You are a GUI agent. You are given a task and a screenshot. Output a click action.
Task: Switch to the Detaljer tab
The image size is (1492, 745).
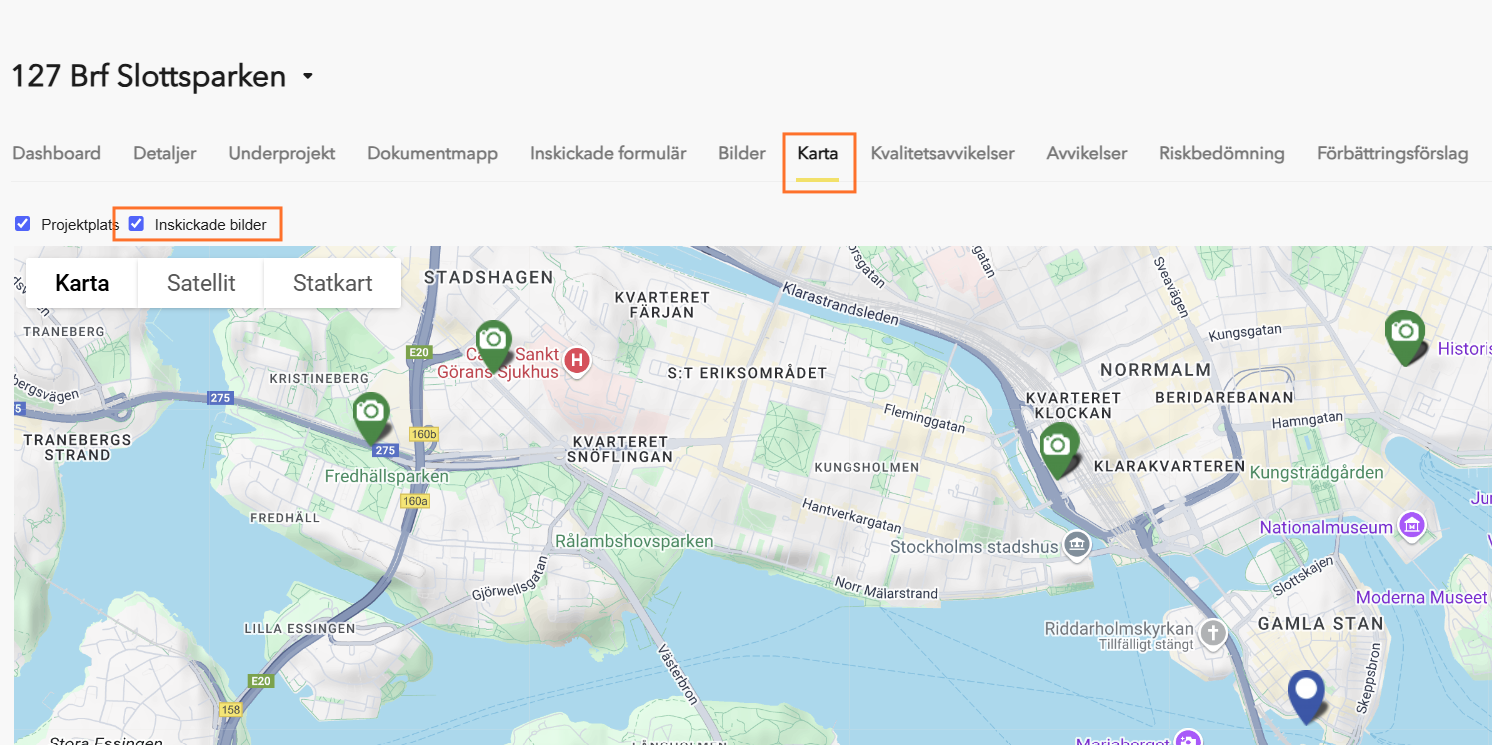tap(165, 153)
